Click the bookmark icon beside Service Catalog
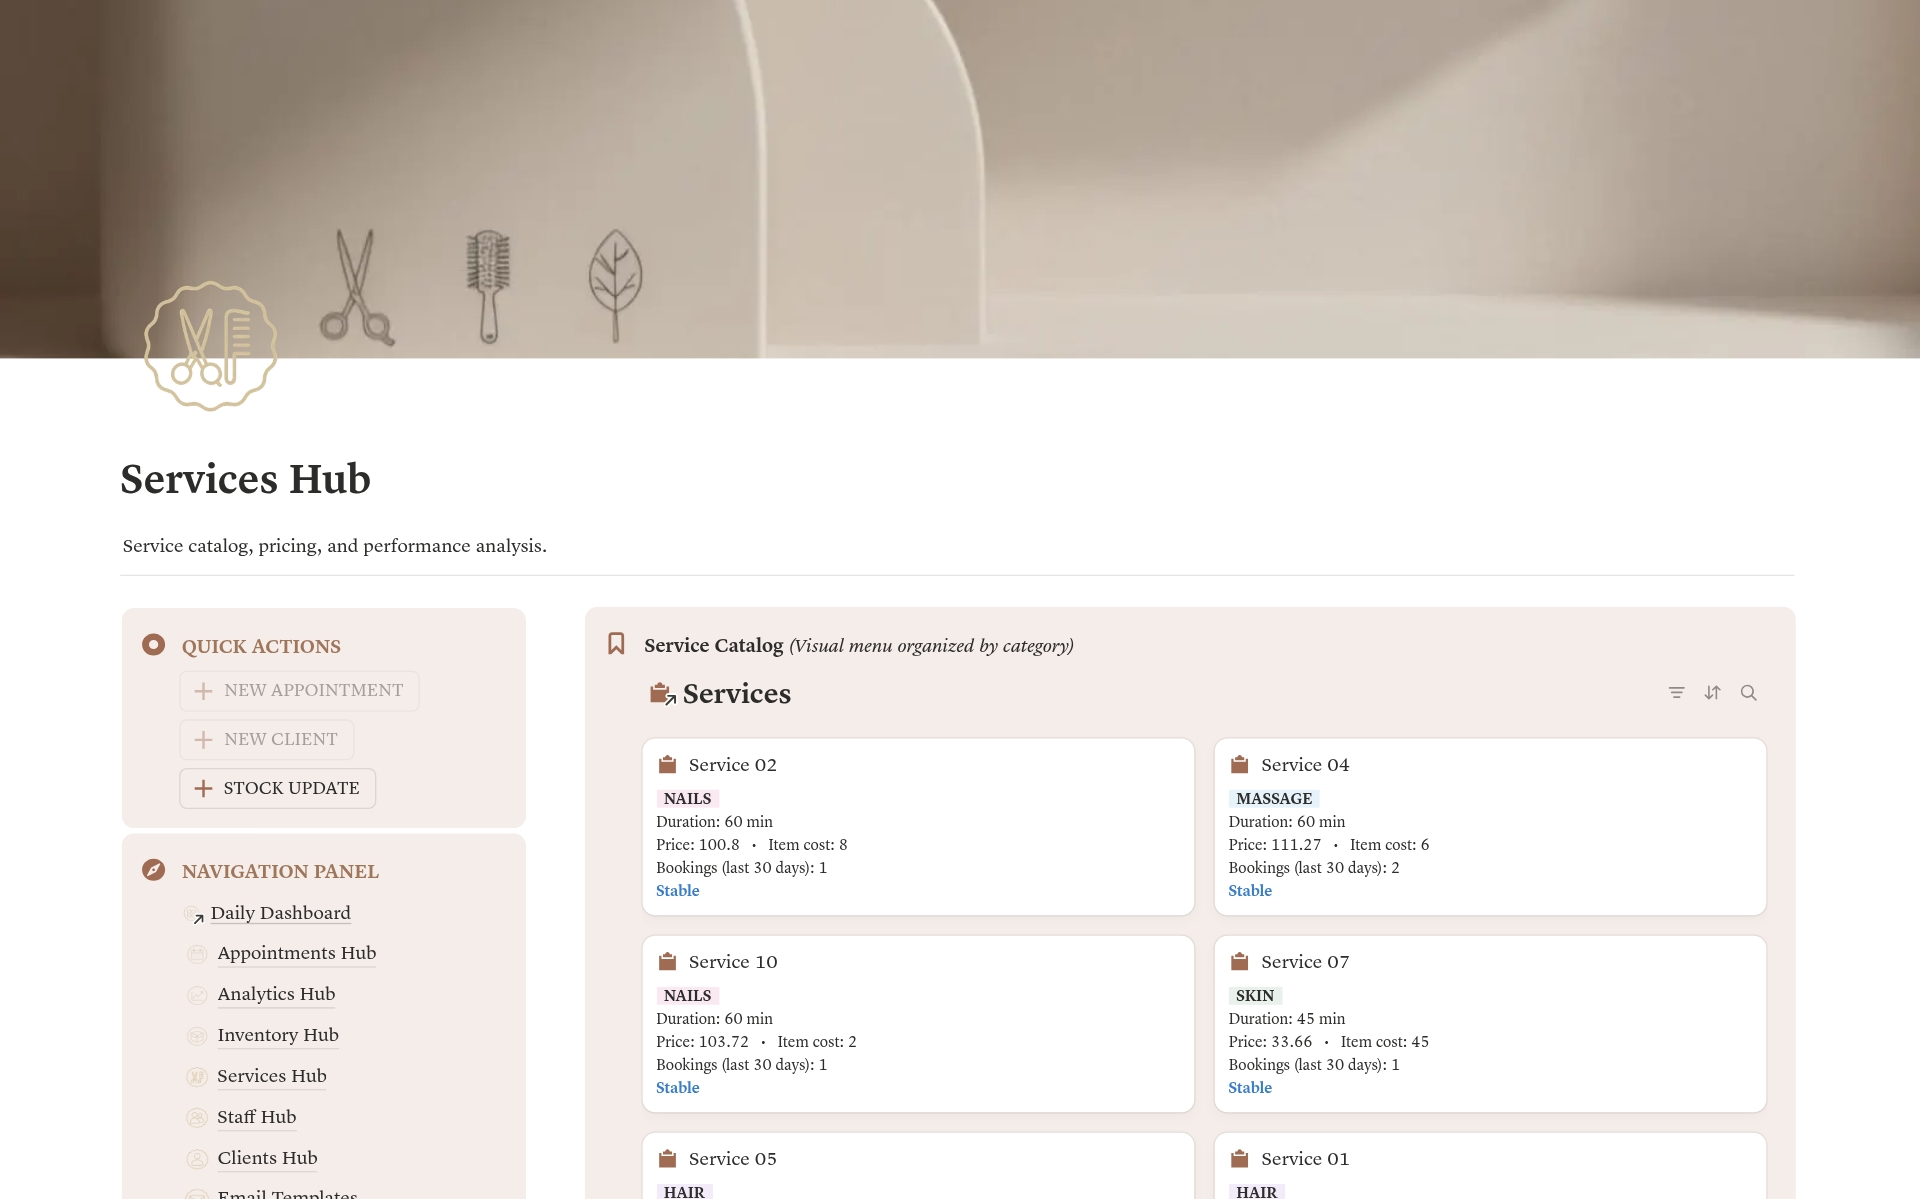Viewport: 1920px width, 1199px height. click(x=617, y=643)
